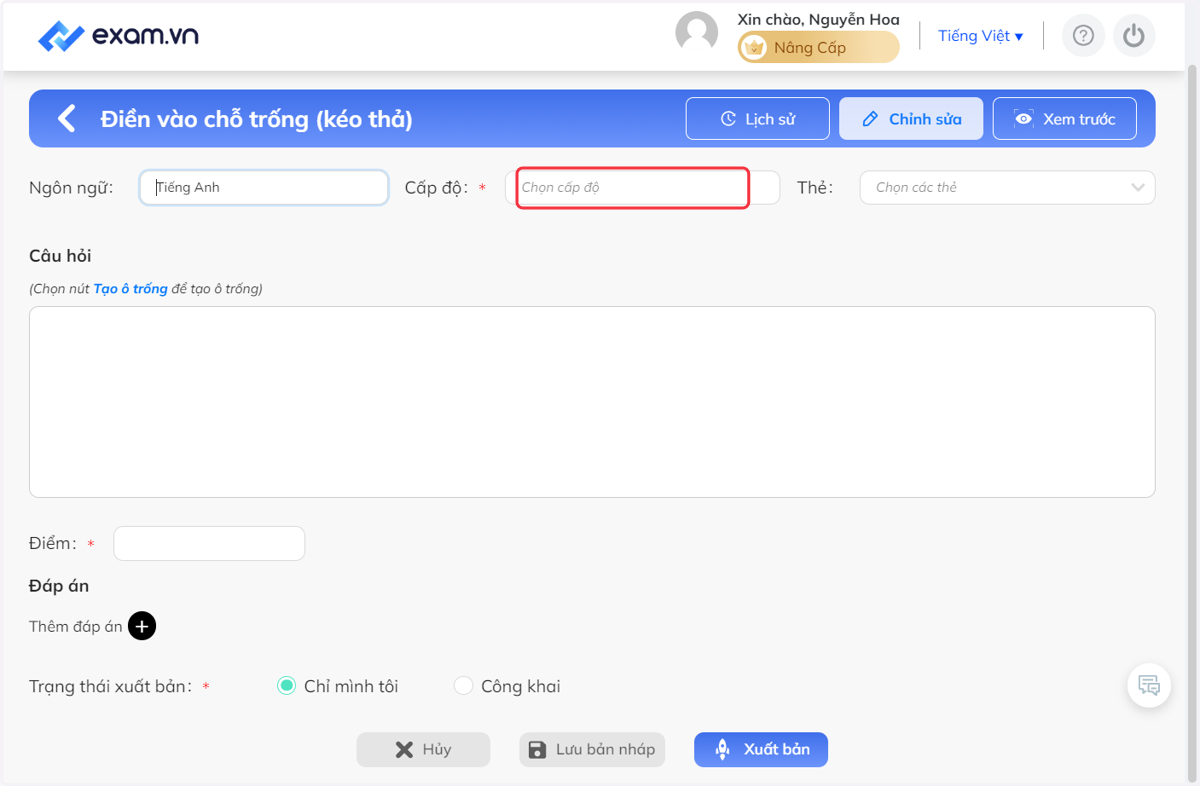Click the Lưu bản nháp button
This screenshot has height=786, width=1200.
[591, 749]
